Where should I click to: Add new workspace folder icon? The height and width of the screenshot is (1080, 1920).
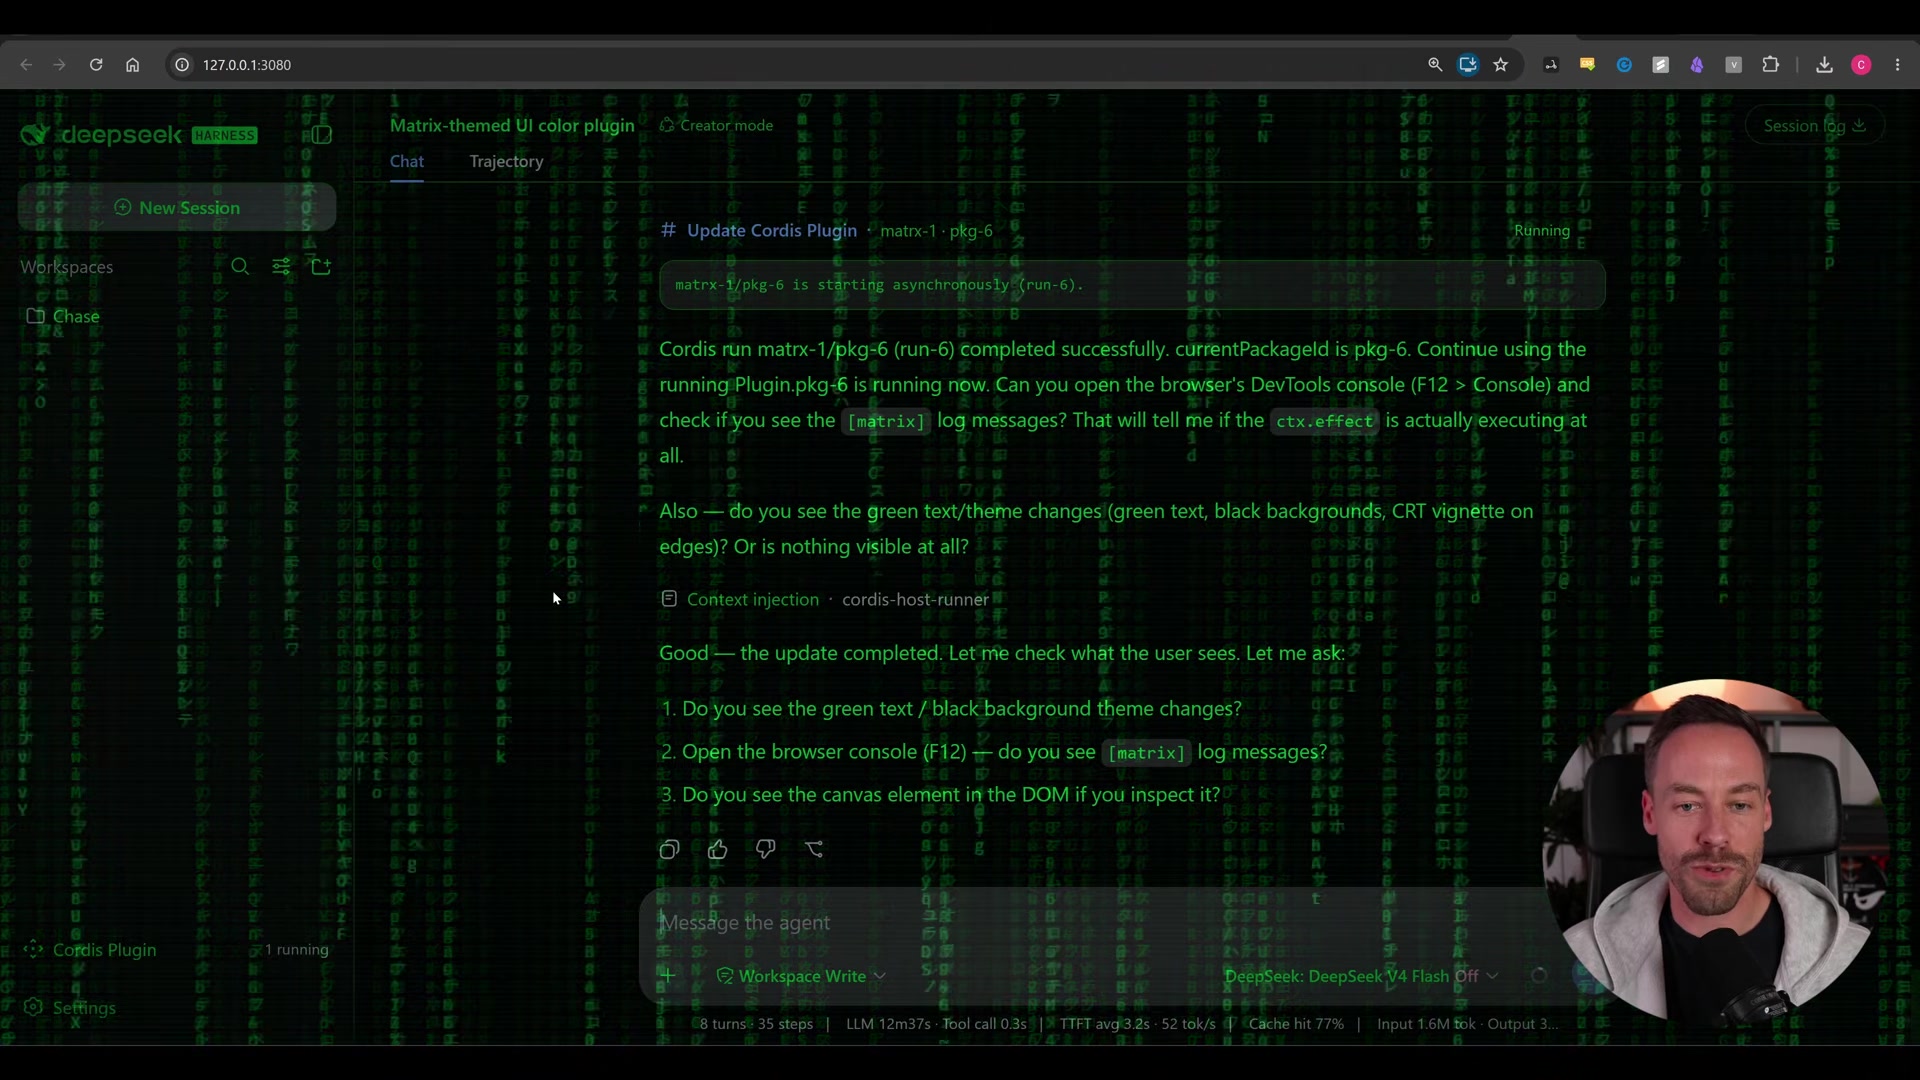321,266
